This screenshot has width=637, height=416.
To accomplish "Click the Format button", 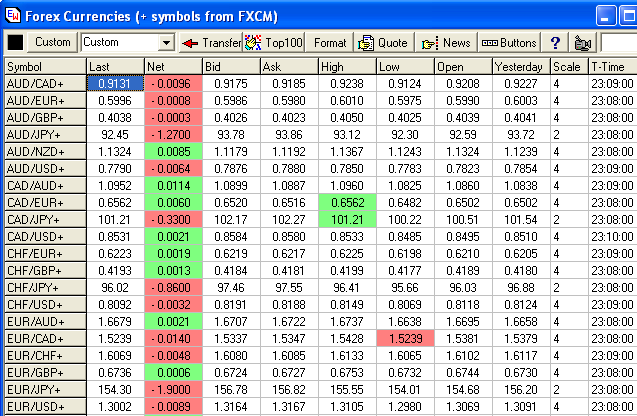I will point(329,43).
